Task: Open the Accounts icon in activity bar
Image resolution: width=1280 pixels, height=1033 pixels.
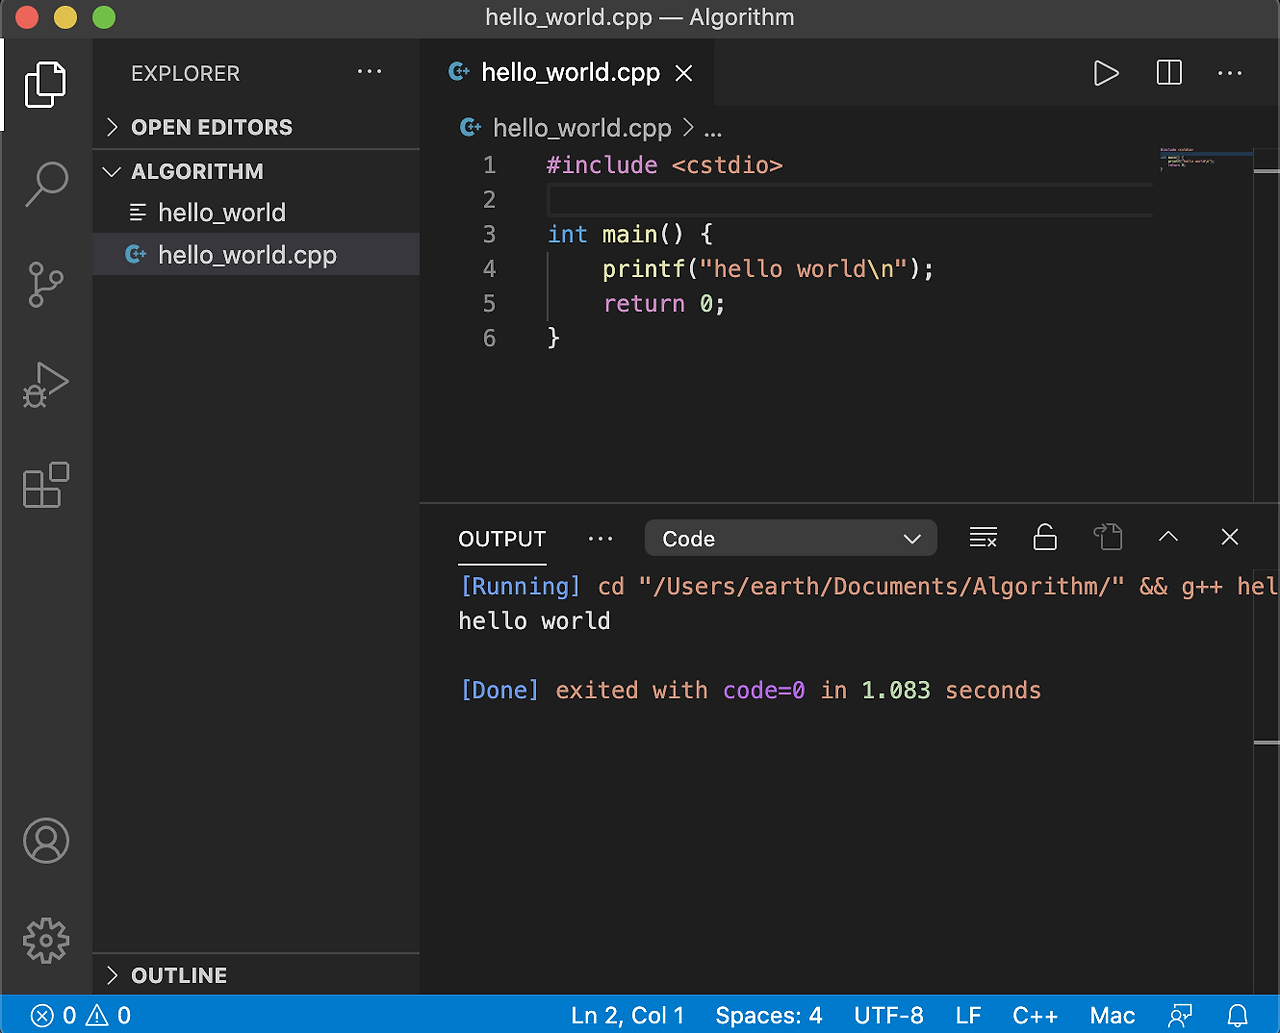Action: (x=46, y=841)
